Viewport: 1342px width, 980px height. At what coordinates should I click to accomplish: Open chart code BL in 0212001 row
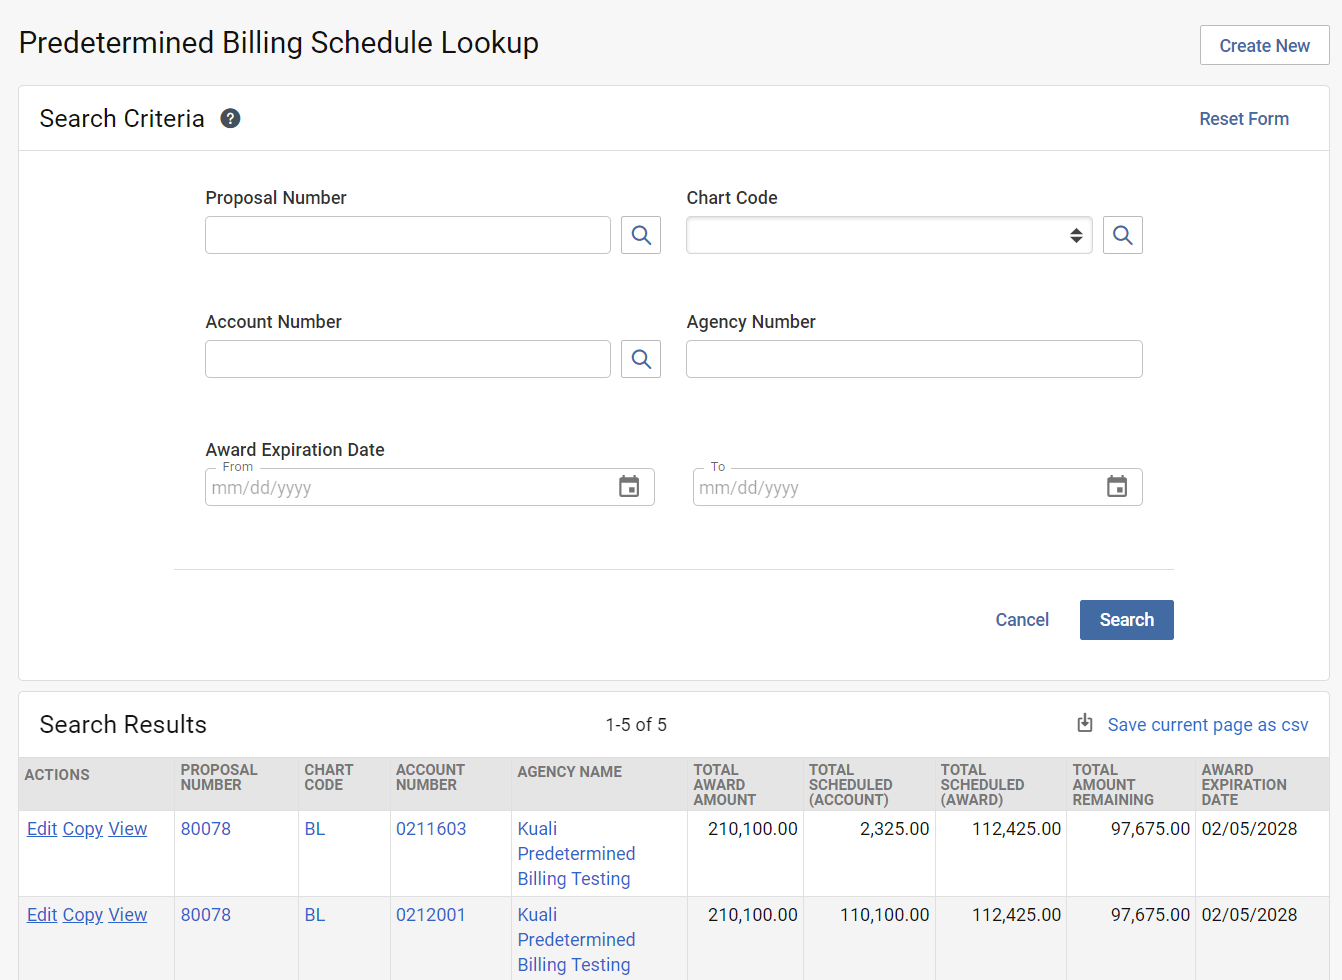pyautogui.click(x=315, y=915)
